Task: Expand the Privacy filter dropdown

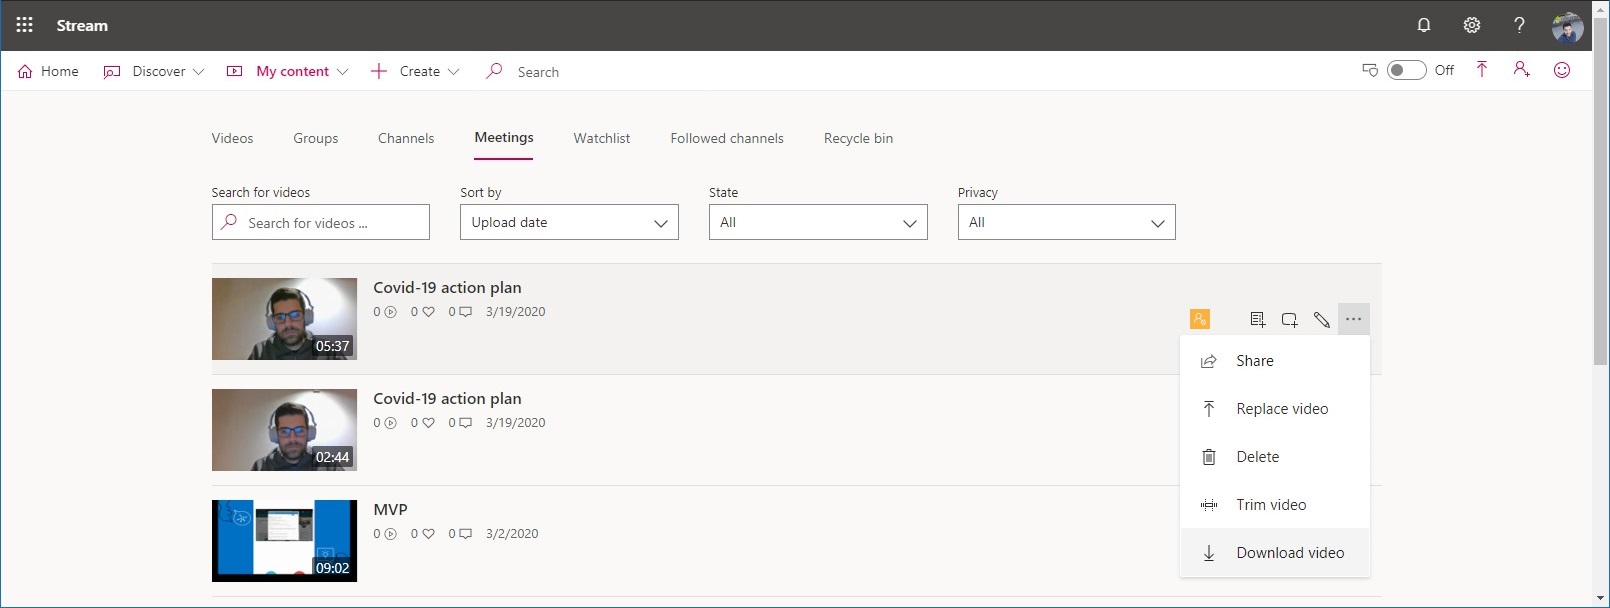Action: coord(1066,222)
